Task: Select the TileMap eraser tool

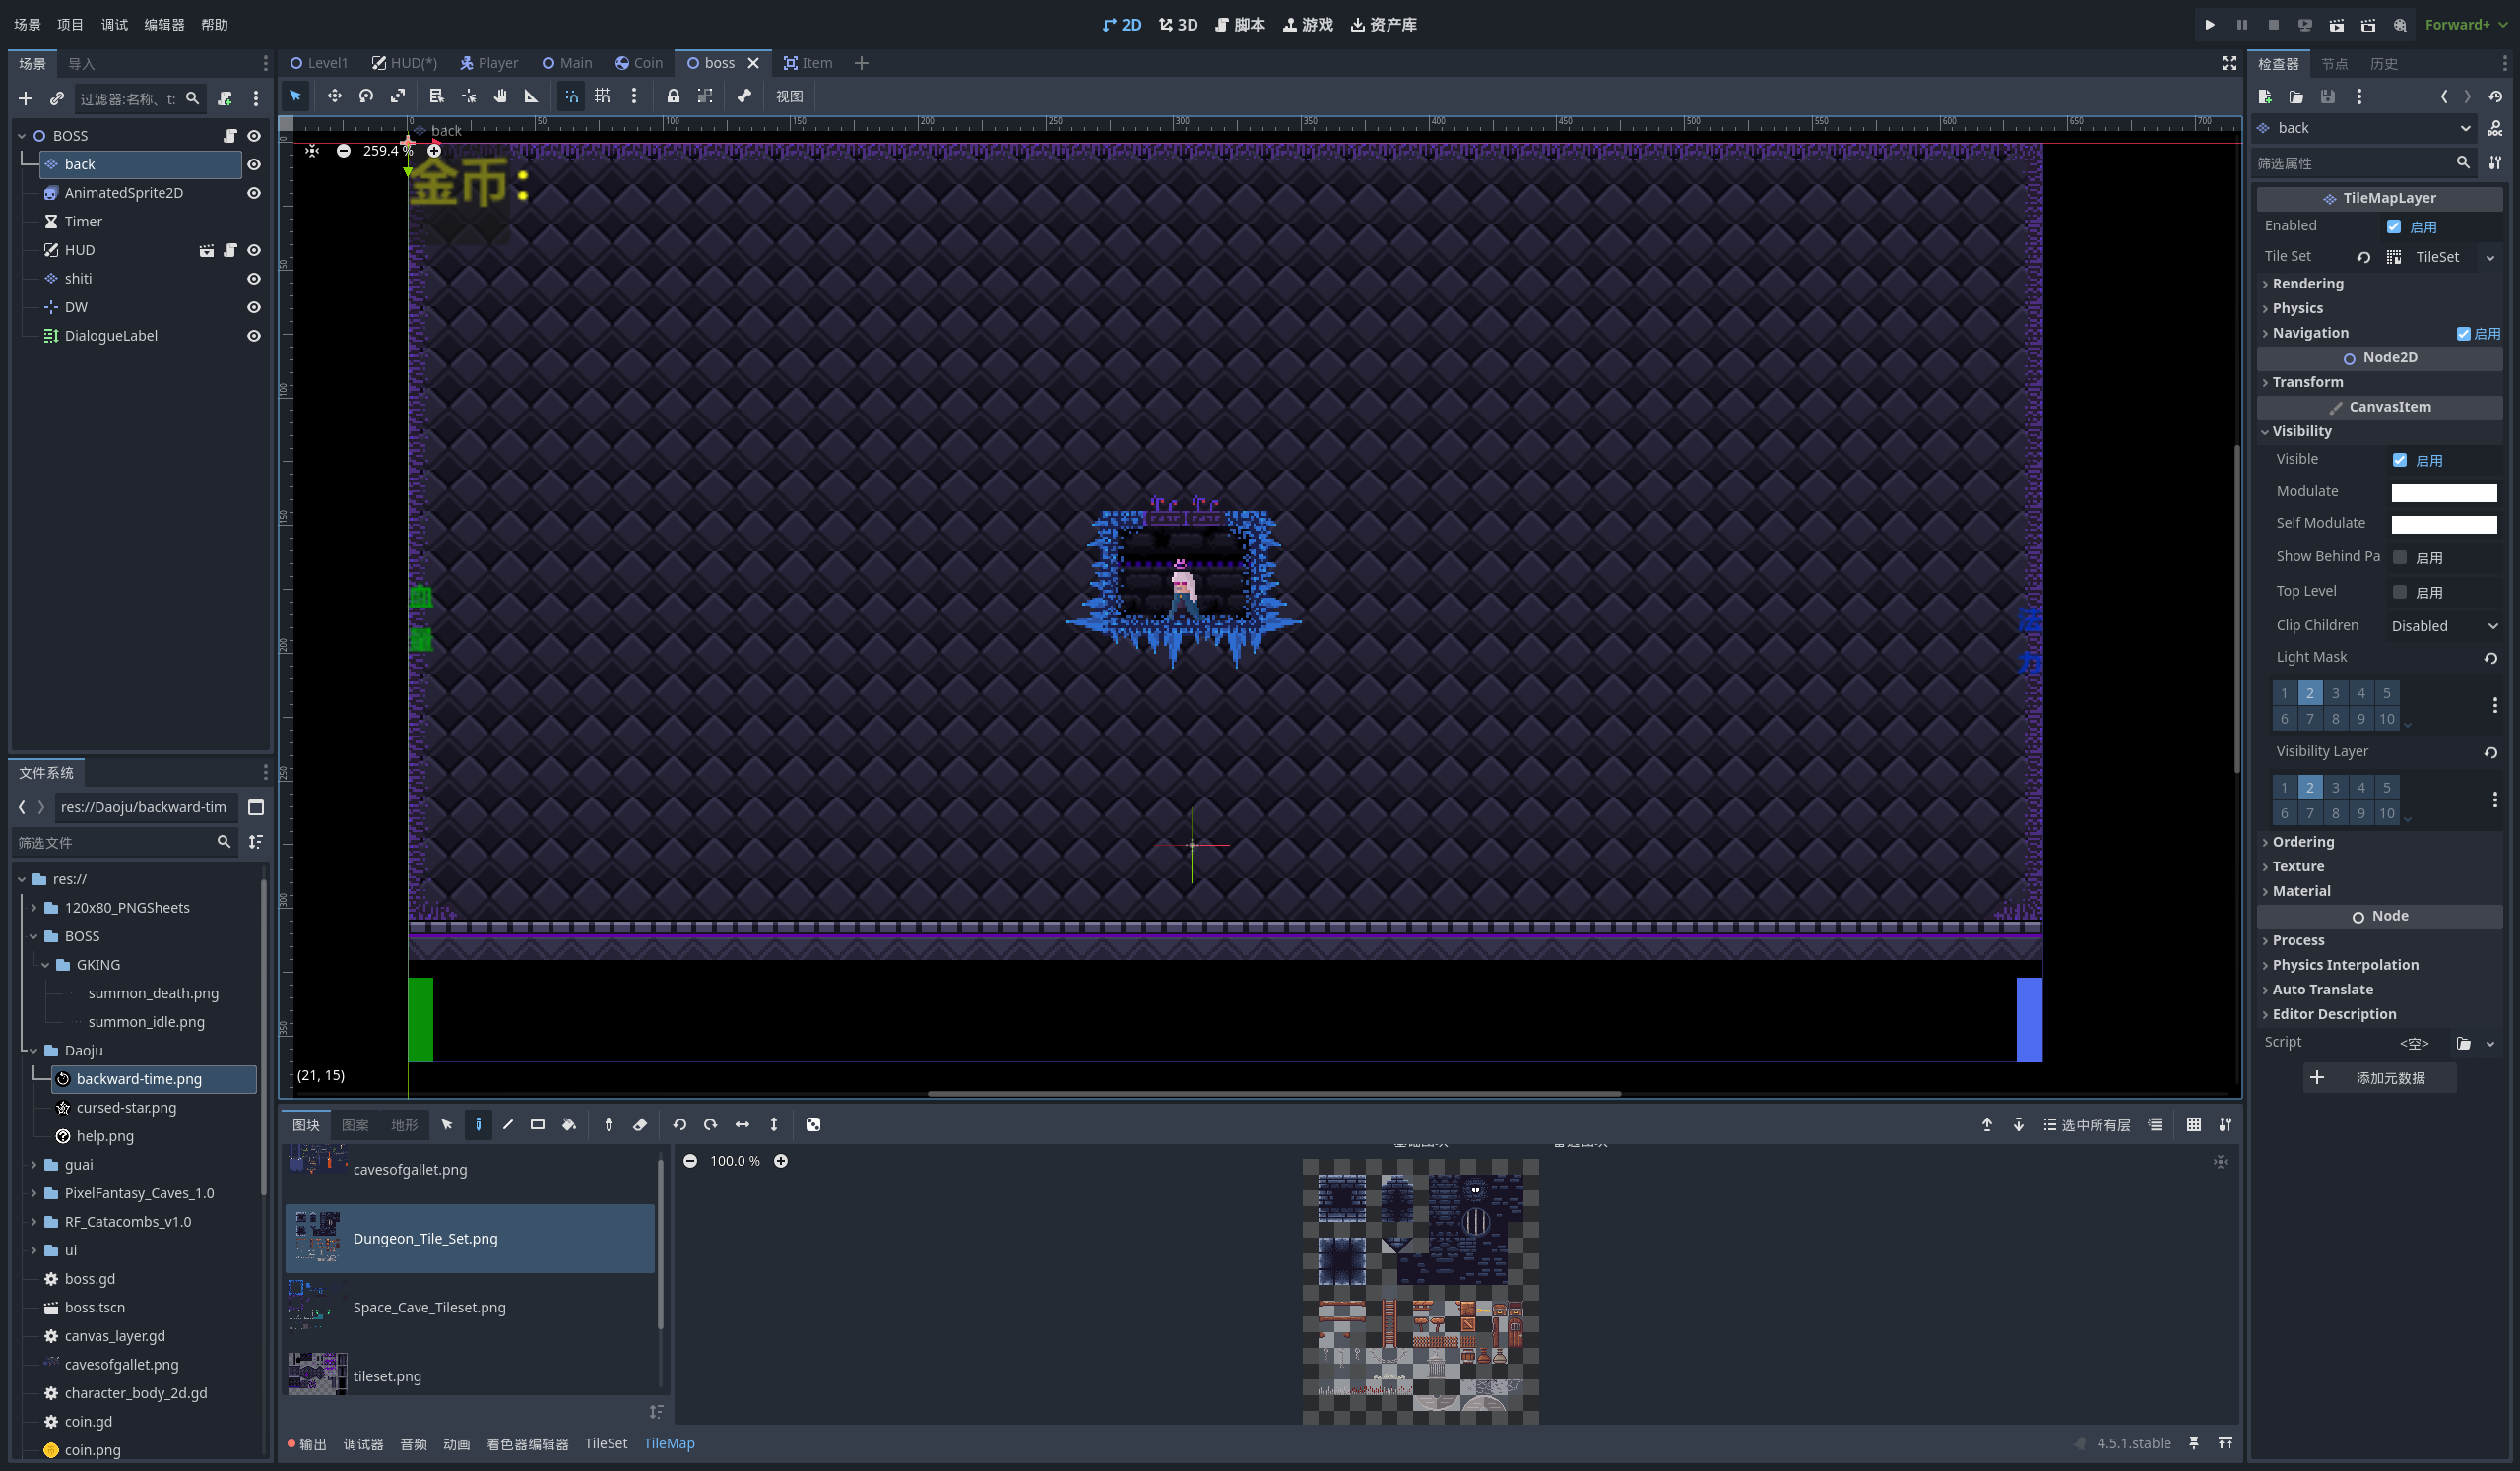Action: (x=640, y=1125)
